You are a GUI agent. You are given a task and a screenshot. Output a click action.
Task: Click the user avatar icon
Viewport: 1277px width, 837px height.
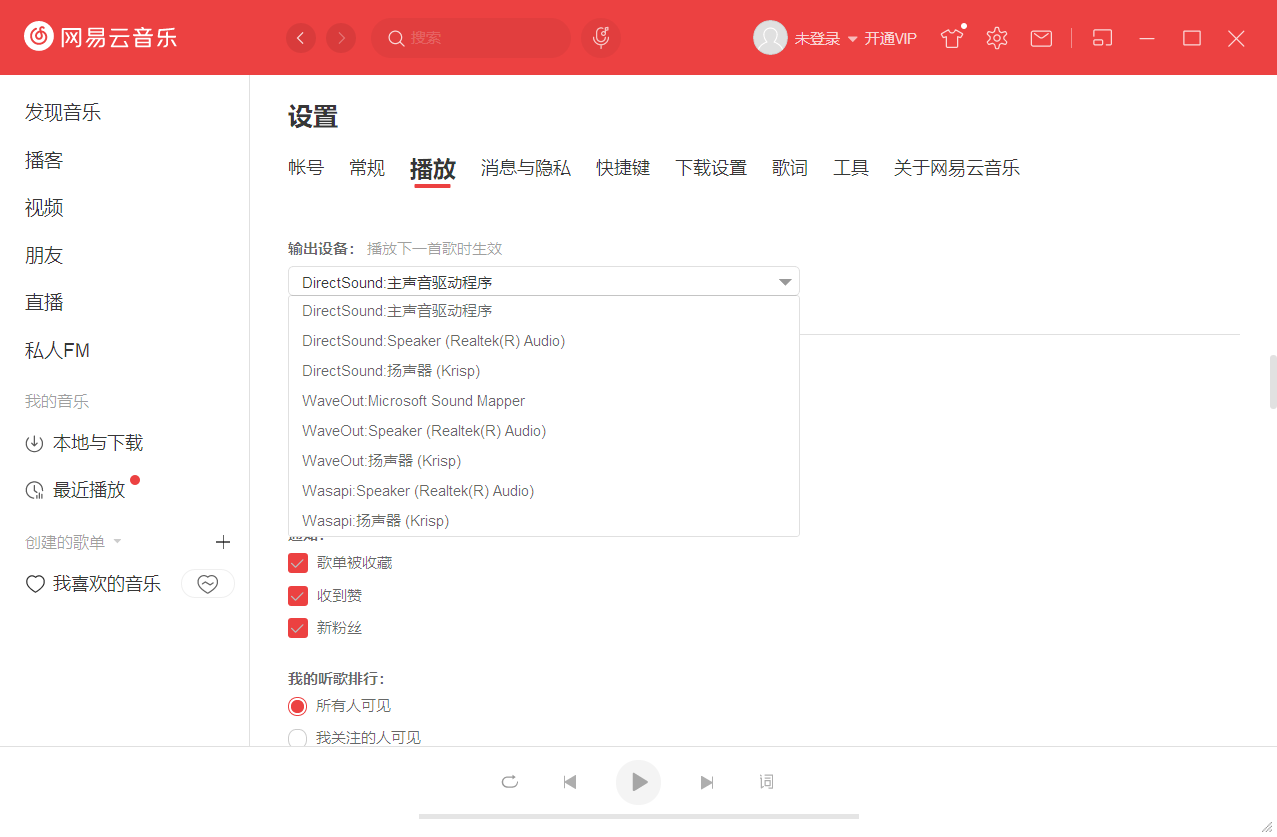click(770, 38)
